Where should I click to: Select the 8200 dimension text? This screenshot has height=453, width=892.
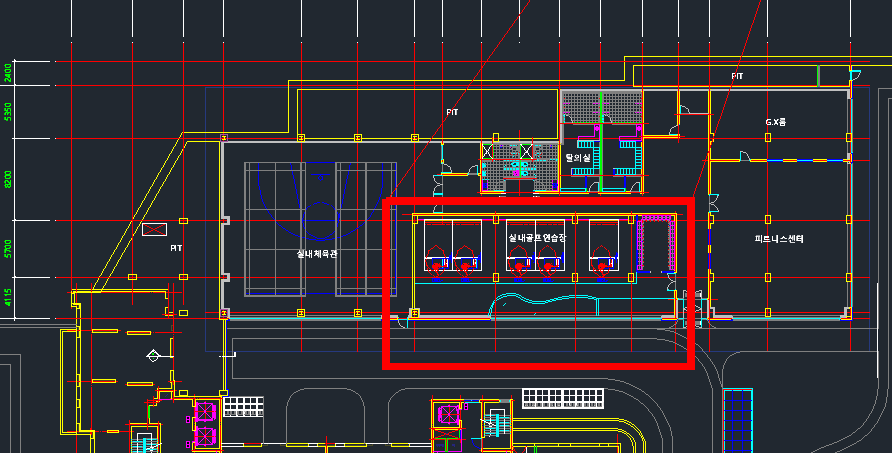pyautogui.click(x=8, y=179)
